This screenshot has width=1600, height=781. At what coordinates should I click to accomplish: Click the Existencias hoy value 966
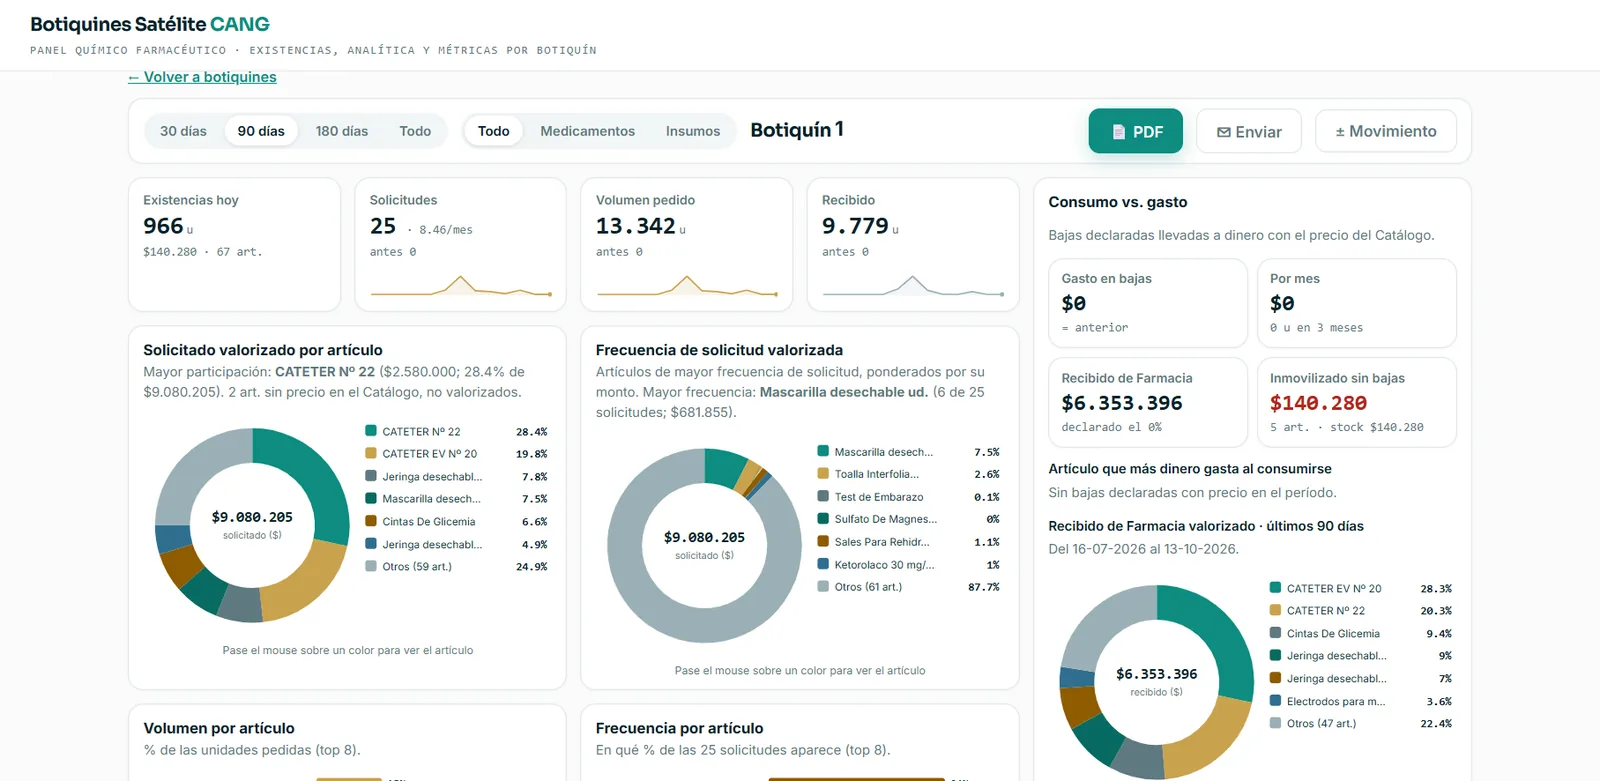pyautogui.click(x=163, y=226)
